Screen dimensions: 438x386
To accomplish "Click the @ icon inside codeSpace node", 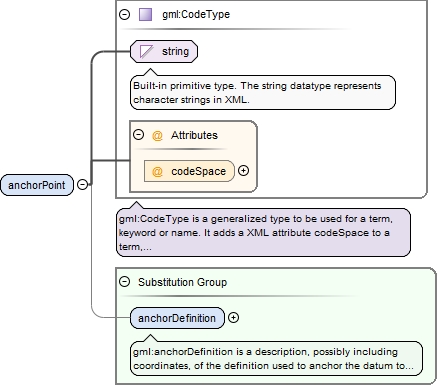I will click(157, 172).
